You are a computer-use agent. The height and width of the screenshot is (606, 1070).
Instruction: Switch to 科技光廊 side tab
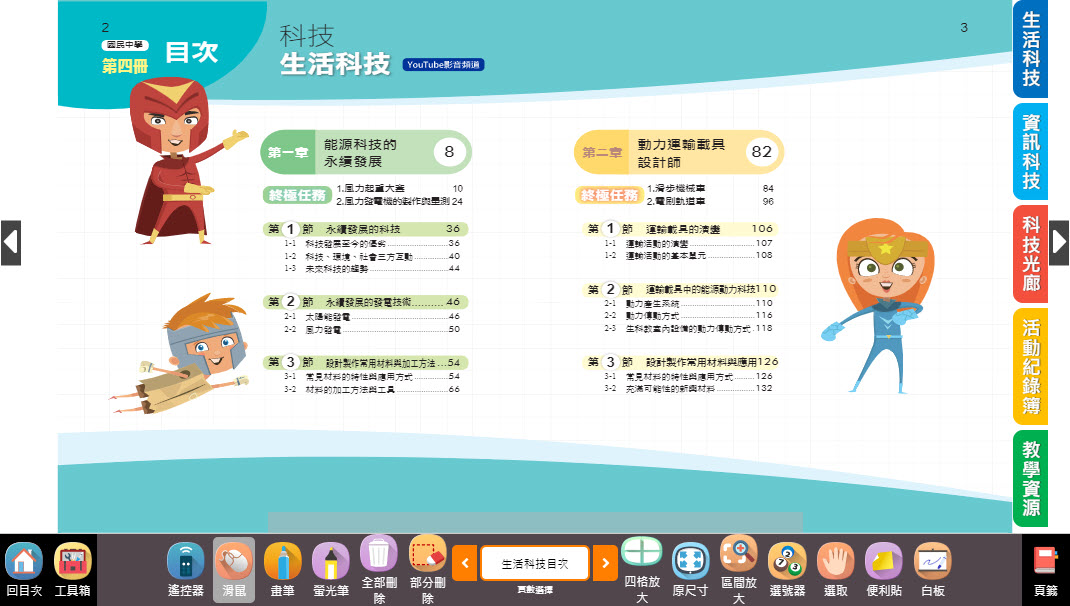[x=1030, y=254]
